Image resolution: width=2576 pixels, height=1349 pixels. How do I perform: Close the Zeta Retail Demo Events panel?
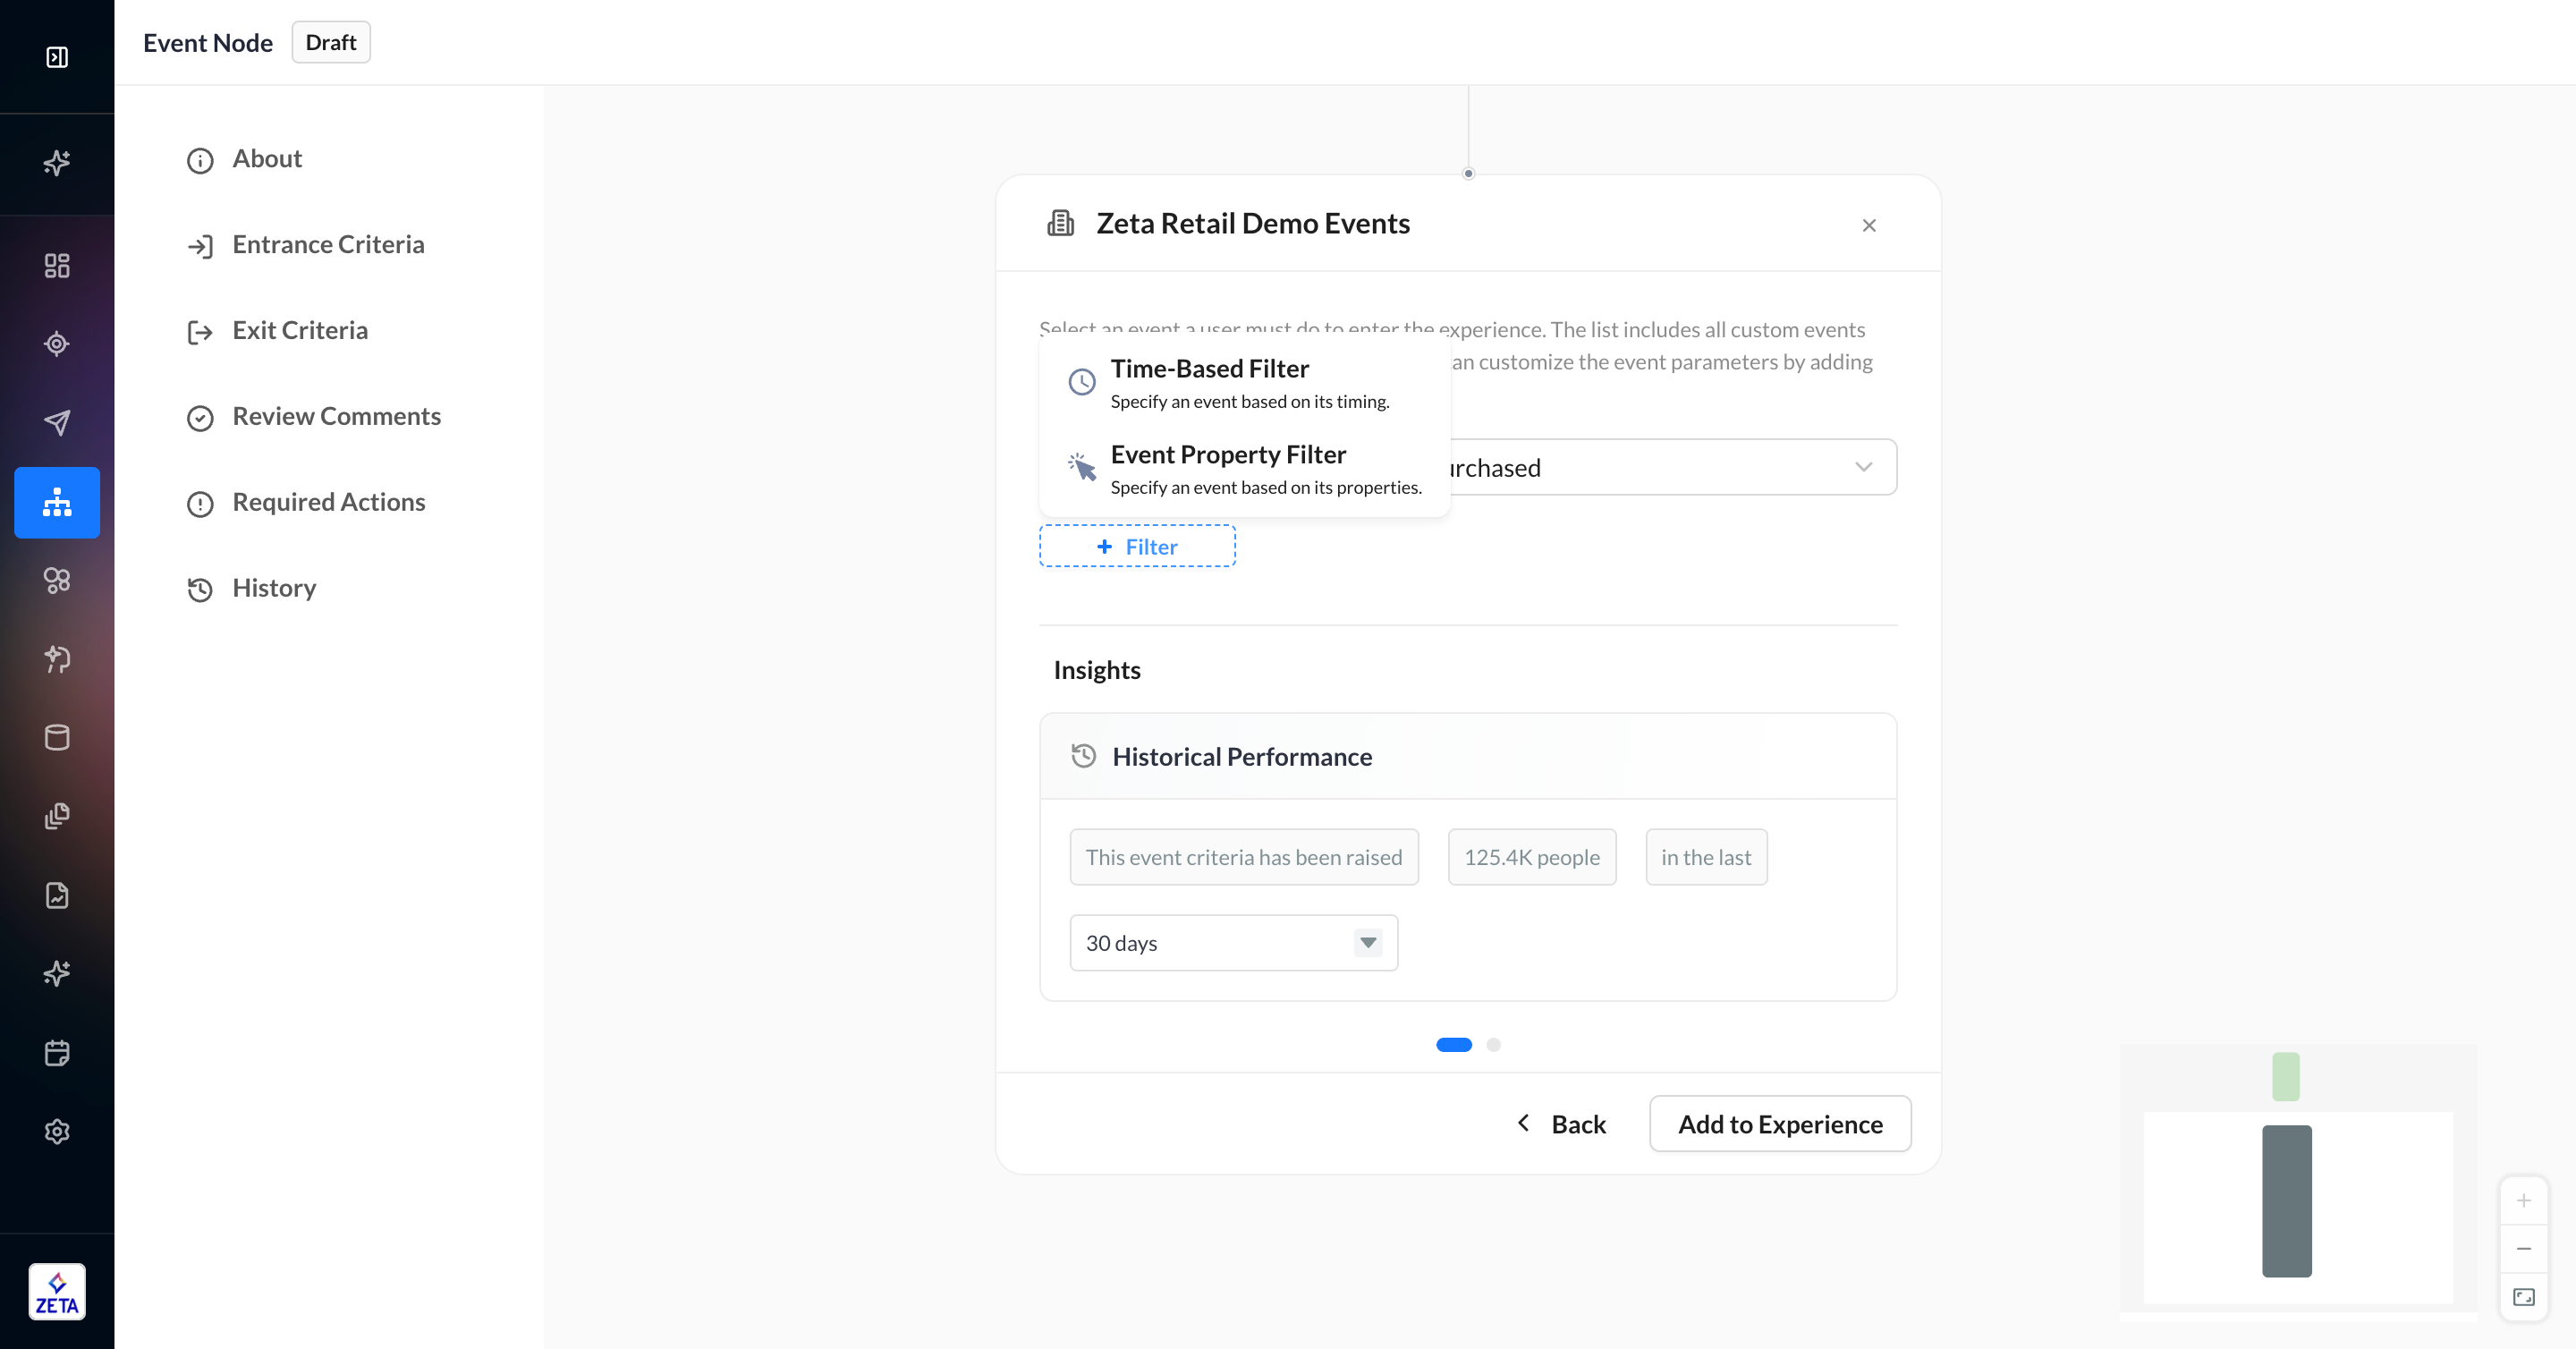point(1869,225)
